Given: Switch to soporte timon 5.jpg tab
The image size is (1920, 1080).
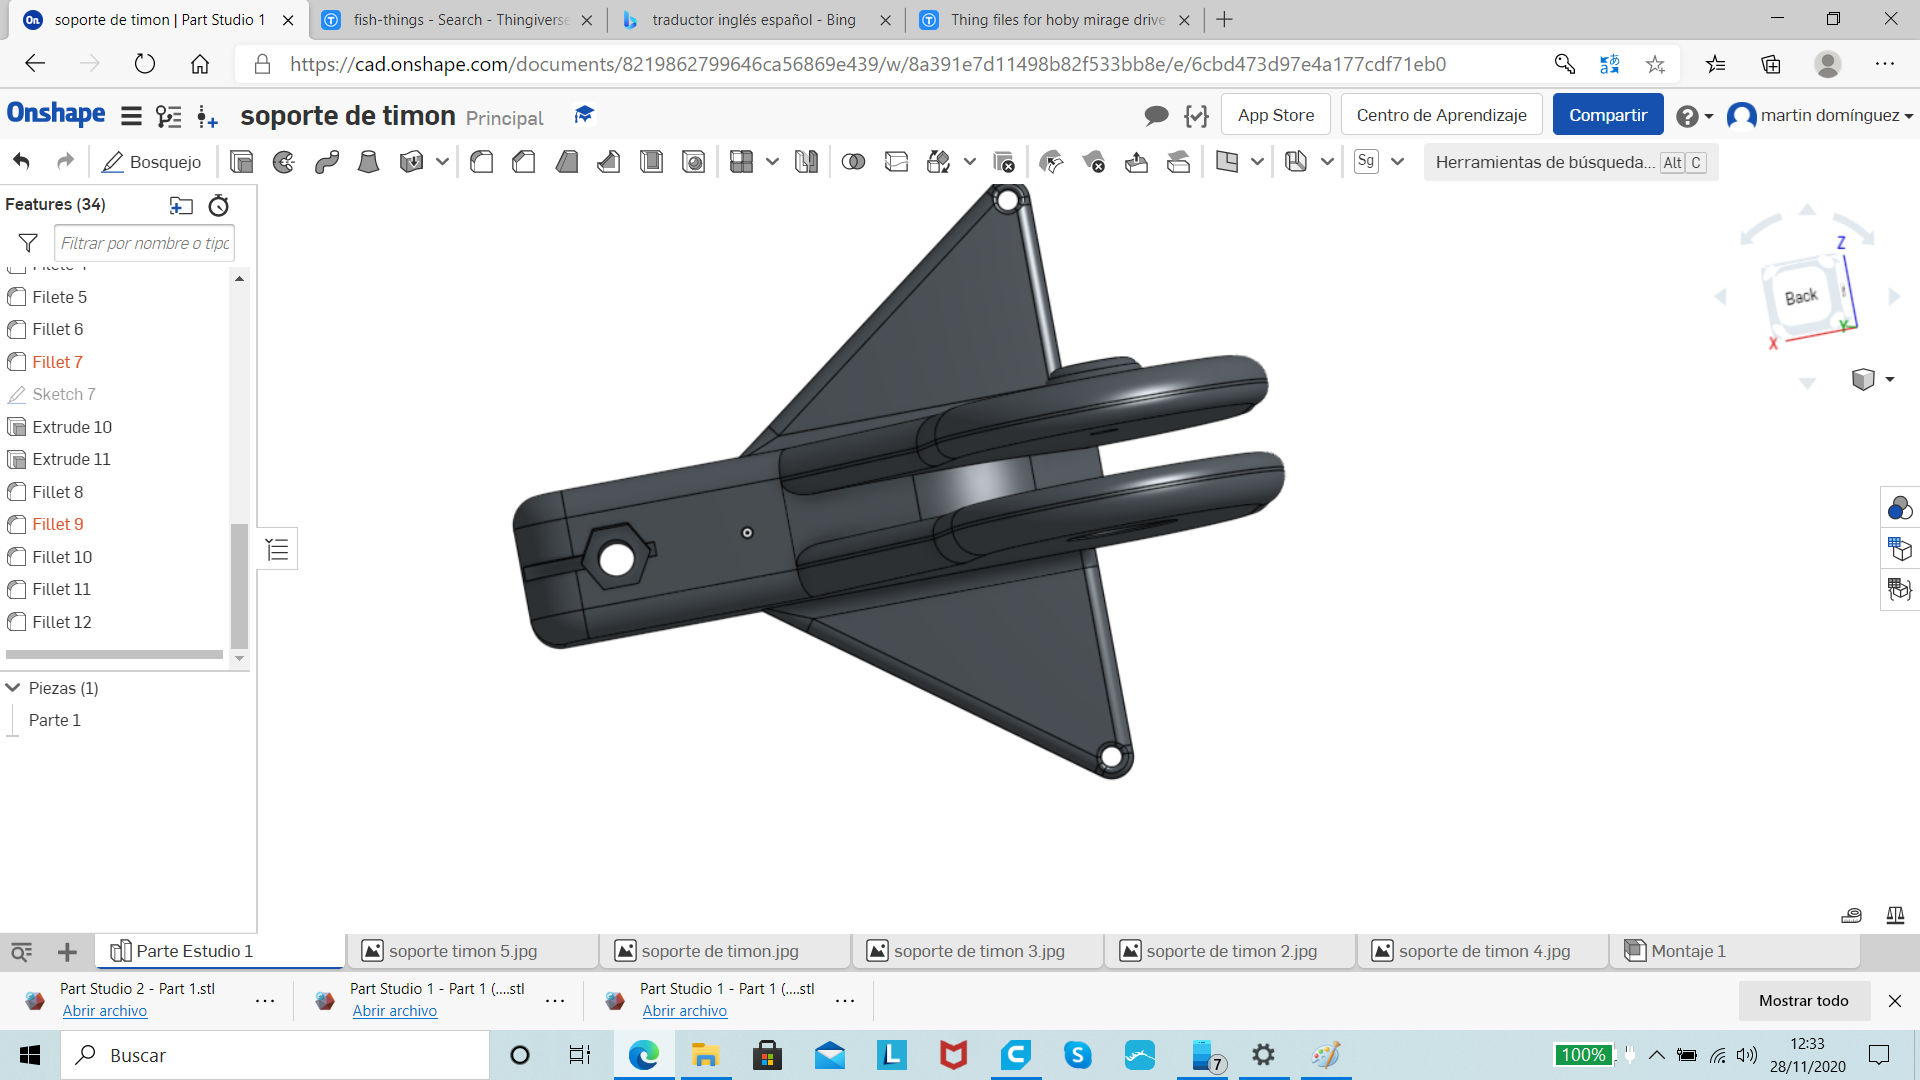Looking at the screenshot, I should point(472,951).
